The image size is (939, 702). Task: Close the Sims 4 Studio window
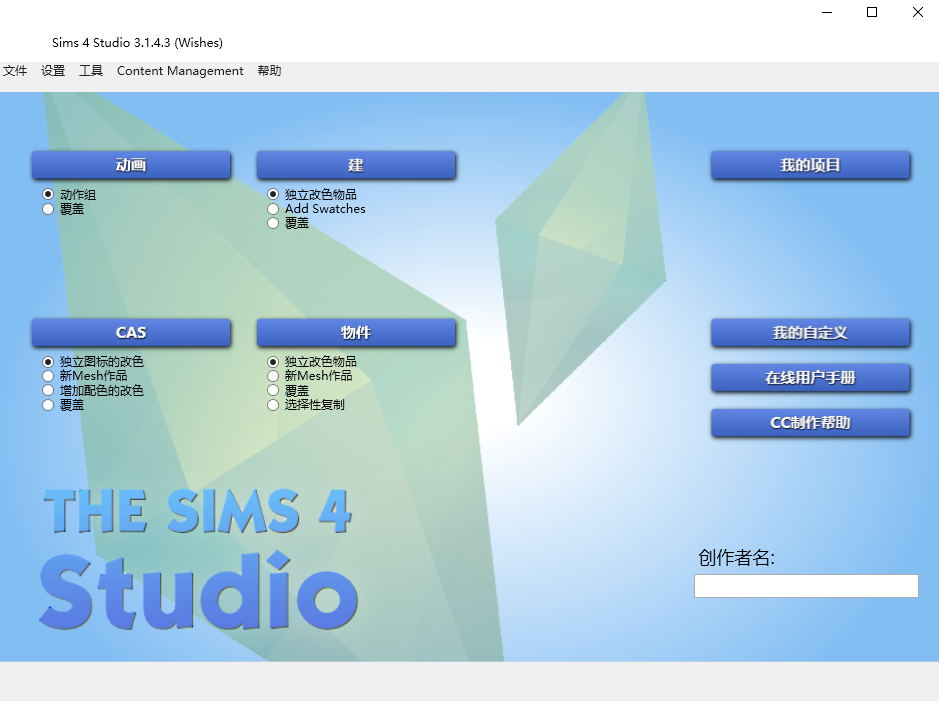tap(917, 12)
